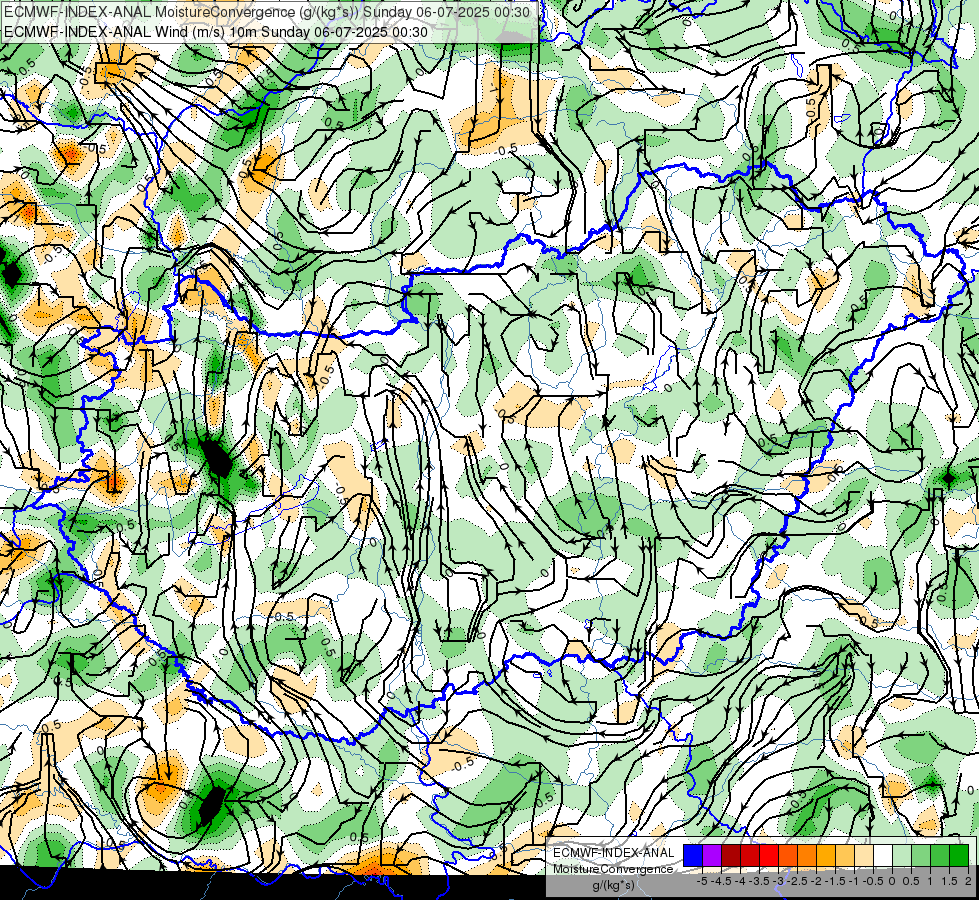This screenshot has width=979, height=900.
Task: Click the purple legend swatch
Action: [712, 856]
